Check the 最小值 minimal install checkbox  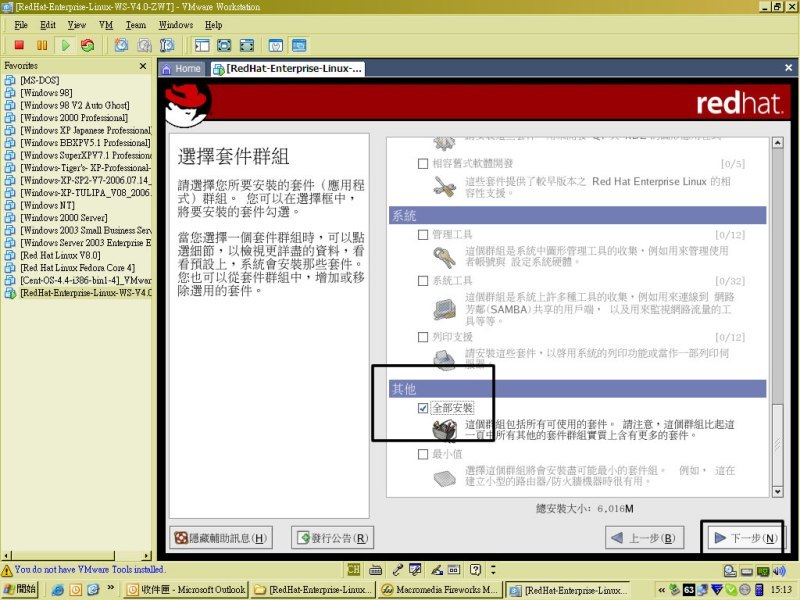422,454
